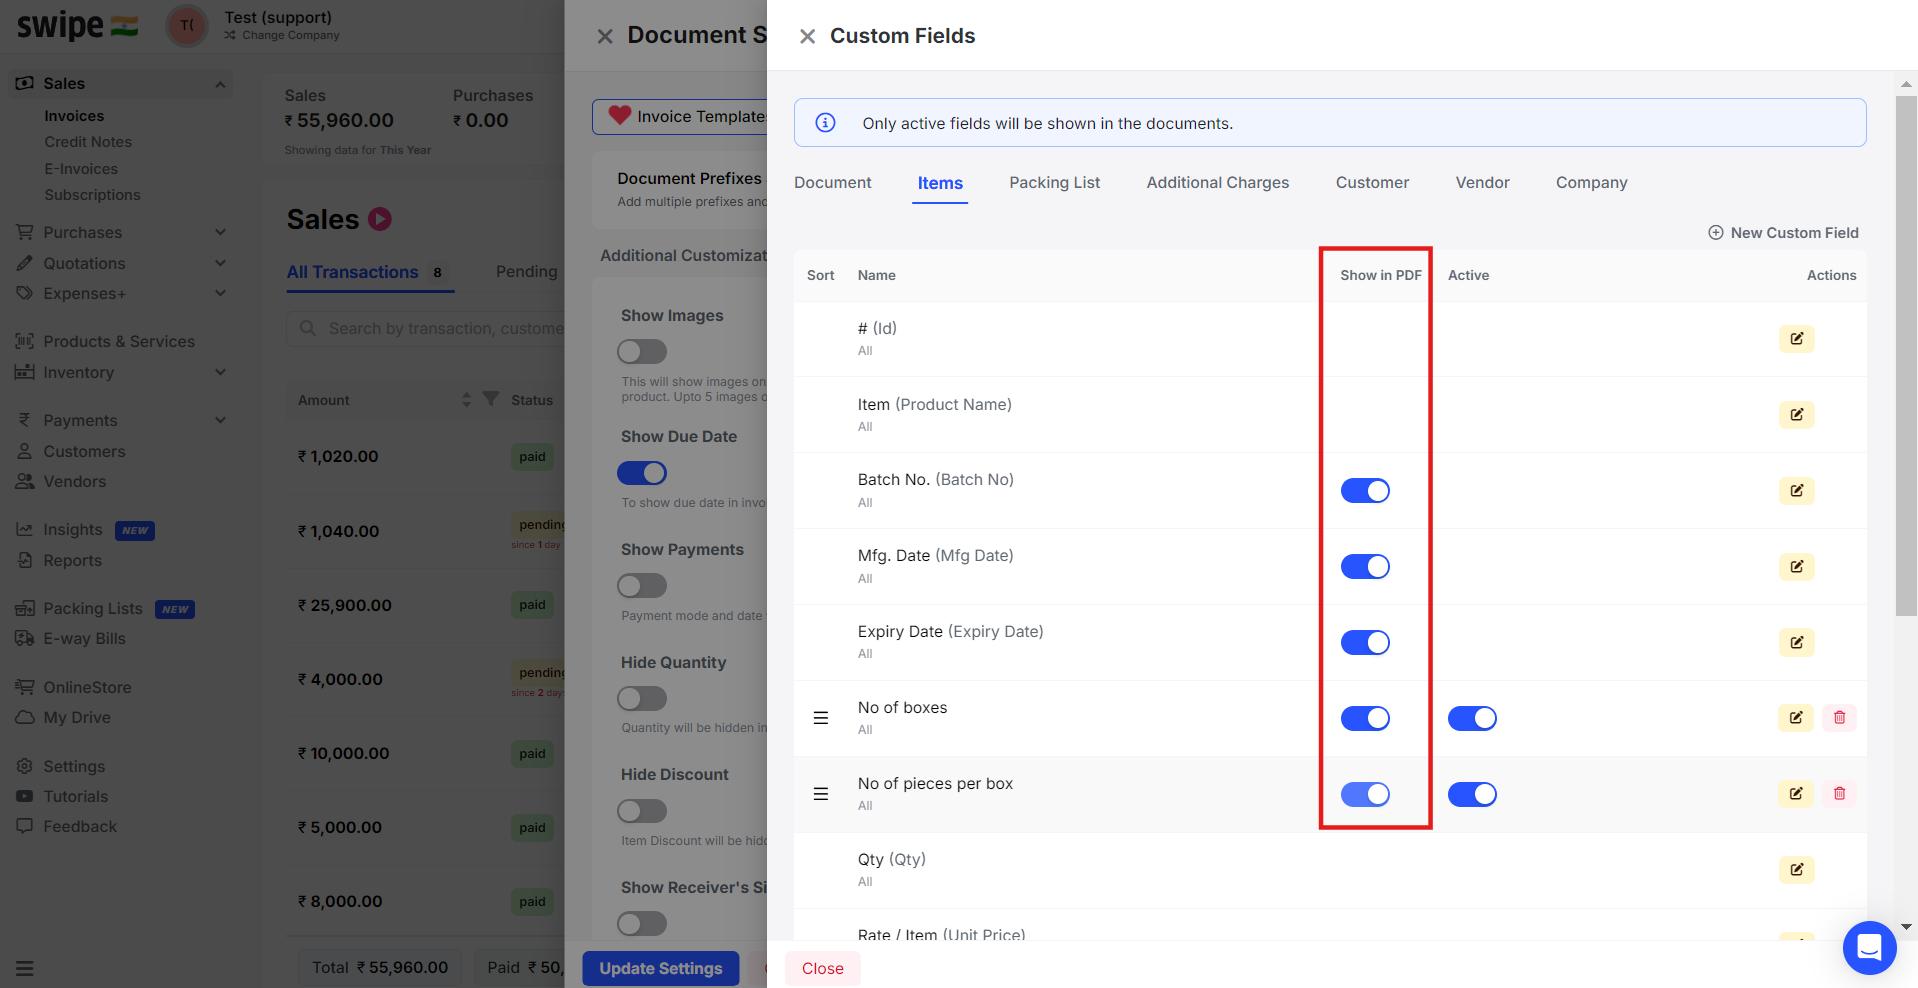This screenshot has width=1918, height=988.
Task: Expand the Purchases sidebar menu
Action: click(220, 232)
